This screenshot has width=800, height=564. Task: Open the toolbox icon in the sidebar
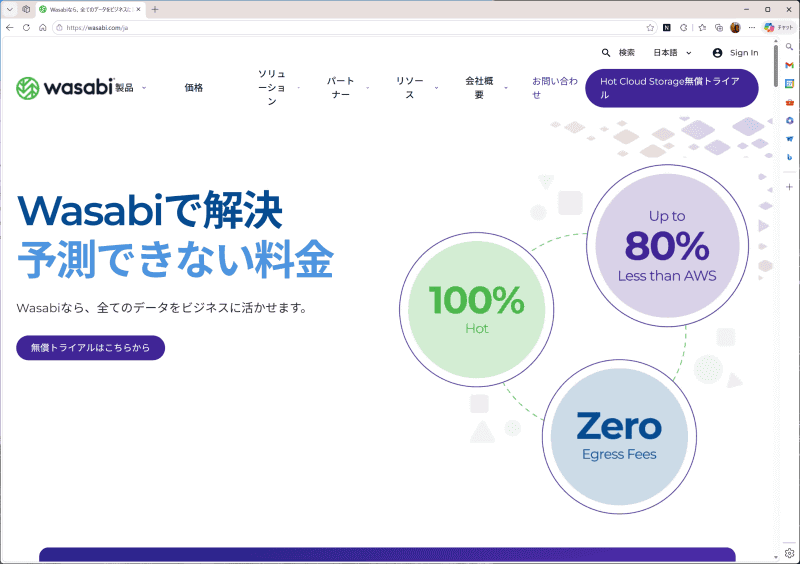pyautogui.click(x=789, y=102)
